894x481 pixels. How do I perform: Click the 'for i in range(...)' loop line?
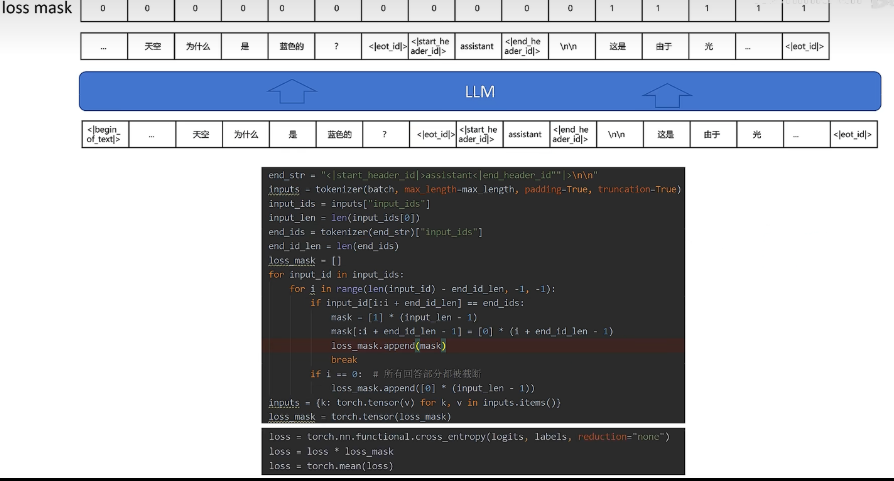click(422, 289)
